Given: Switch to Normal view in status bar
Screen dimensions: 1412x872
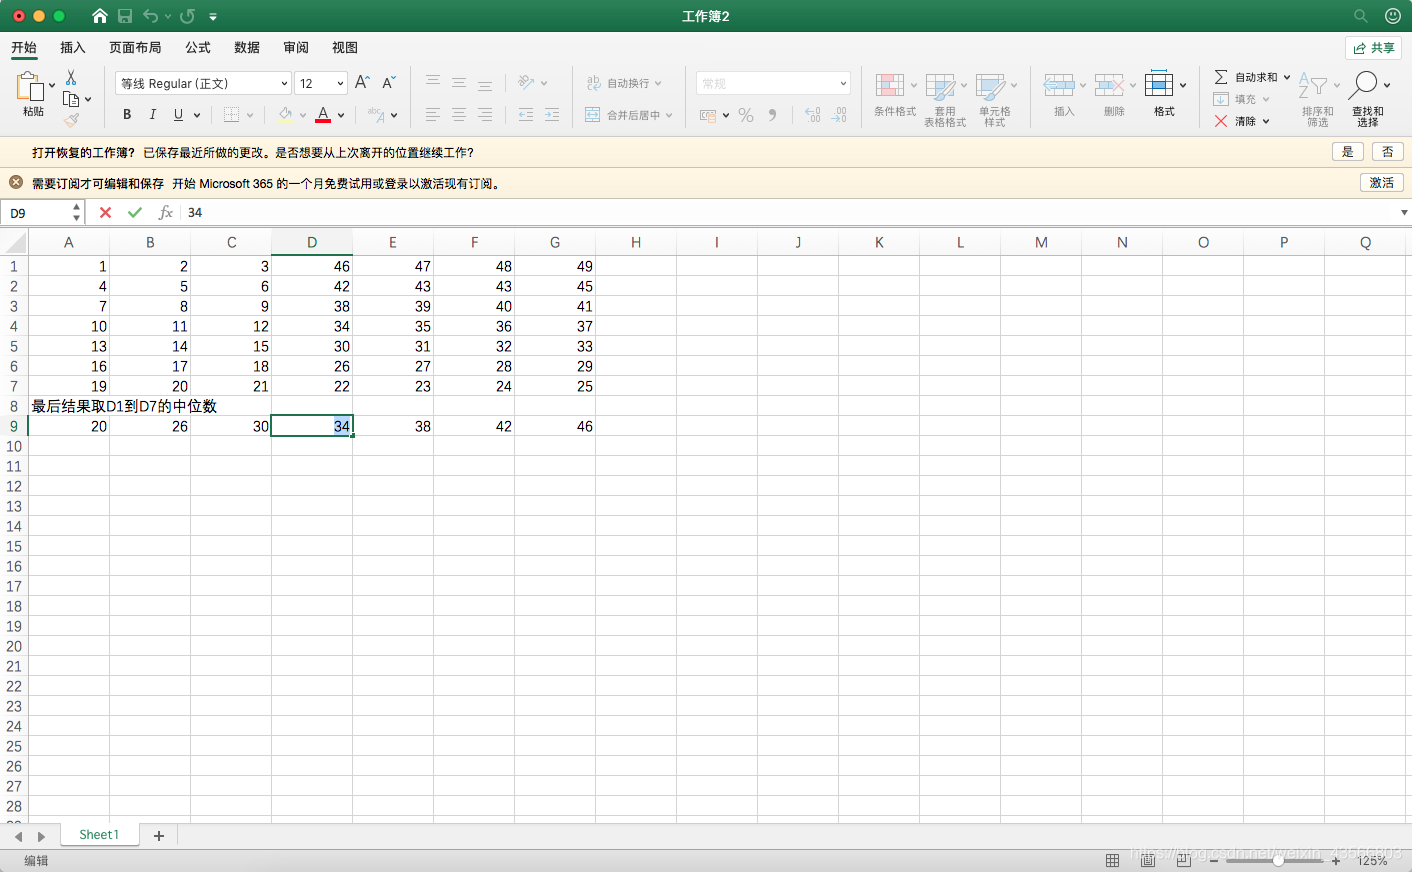Looking at the screenshot, I should click(x=1112, y=860).
